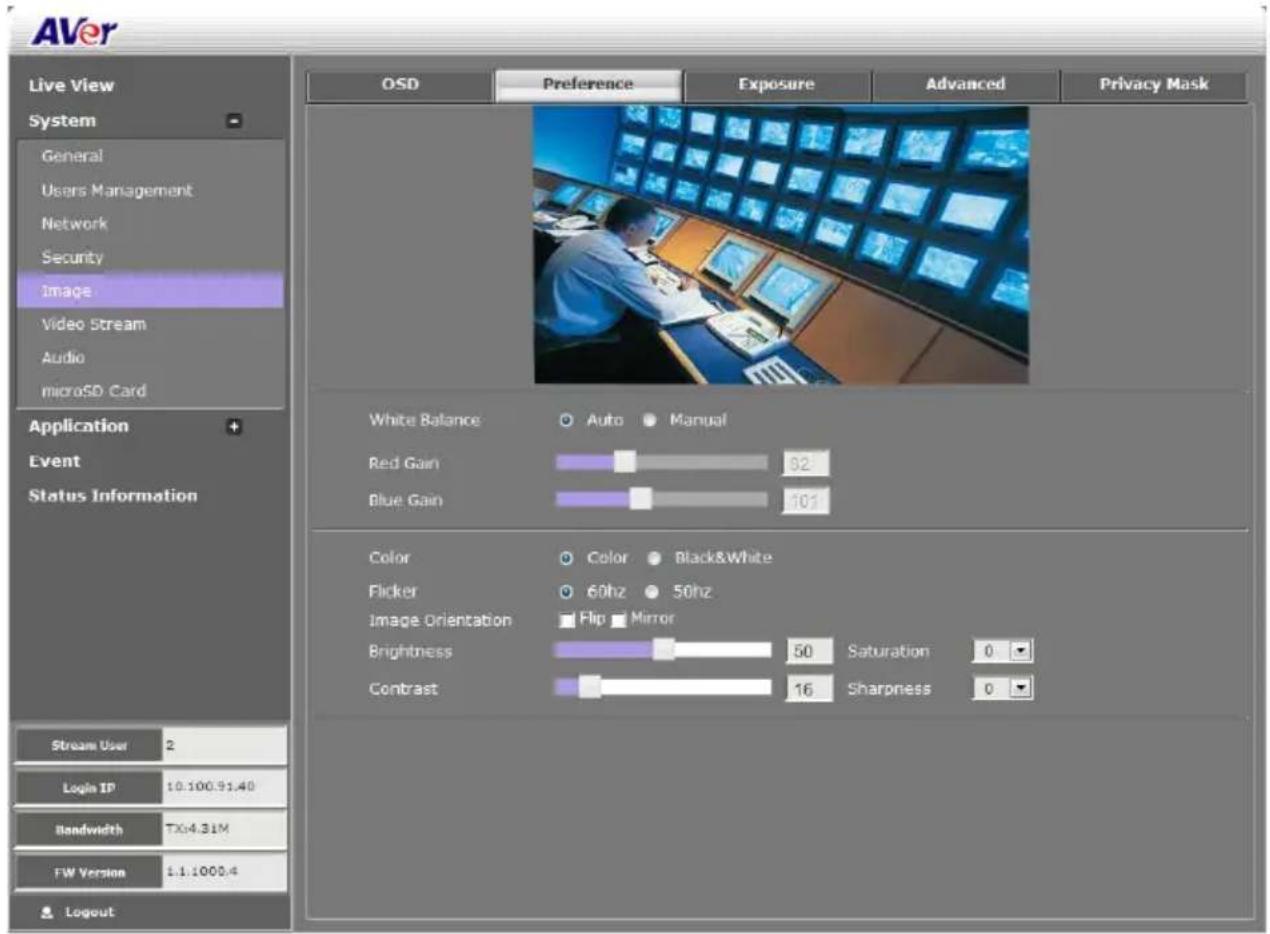Image resolution: width=1270 pixels, height=934 pixels.
Task: Open the Privacy Mask tab
Action: click(x=1153, y=86)
